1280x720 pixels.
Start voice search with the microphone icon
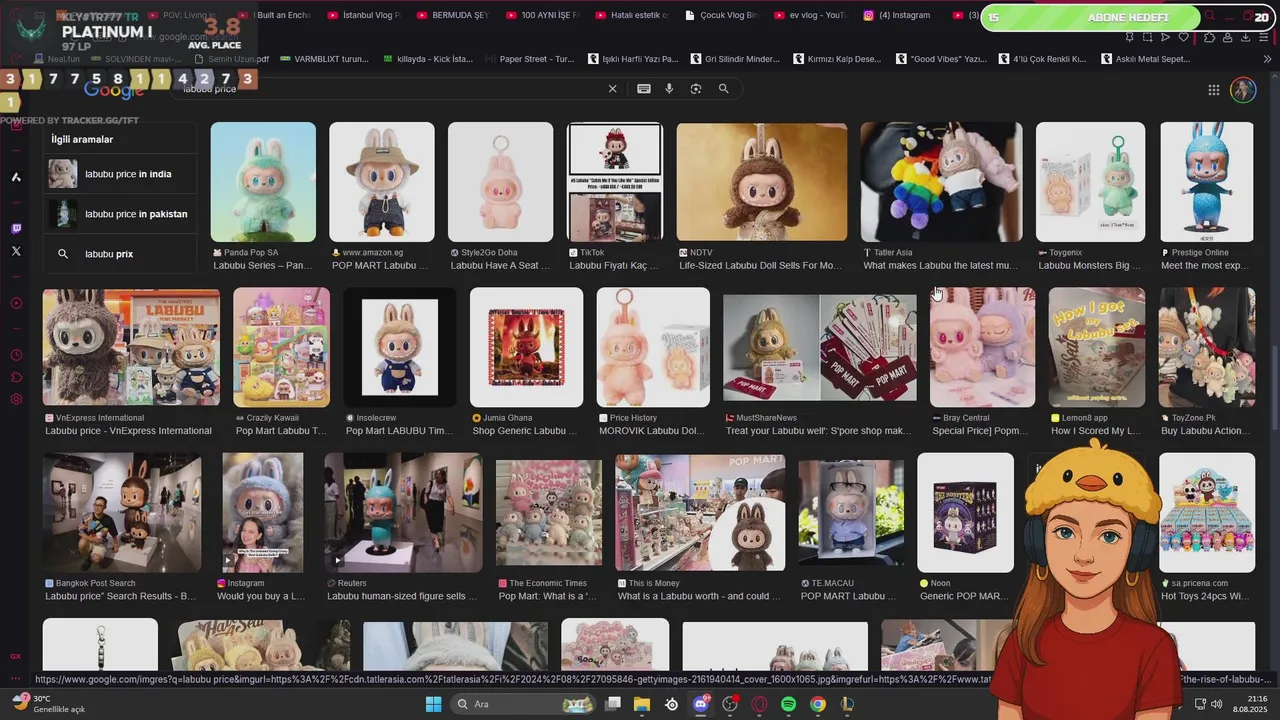[x=670, y=89]
